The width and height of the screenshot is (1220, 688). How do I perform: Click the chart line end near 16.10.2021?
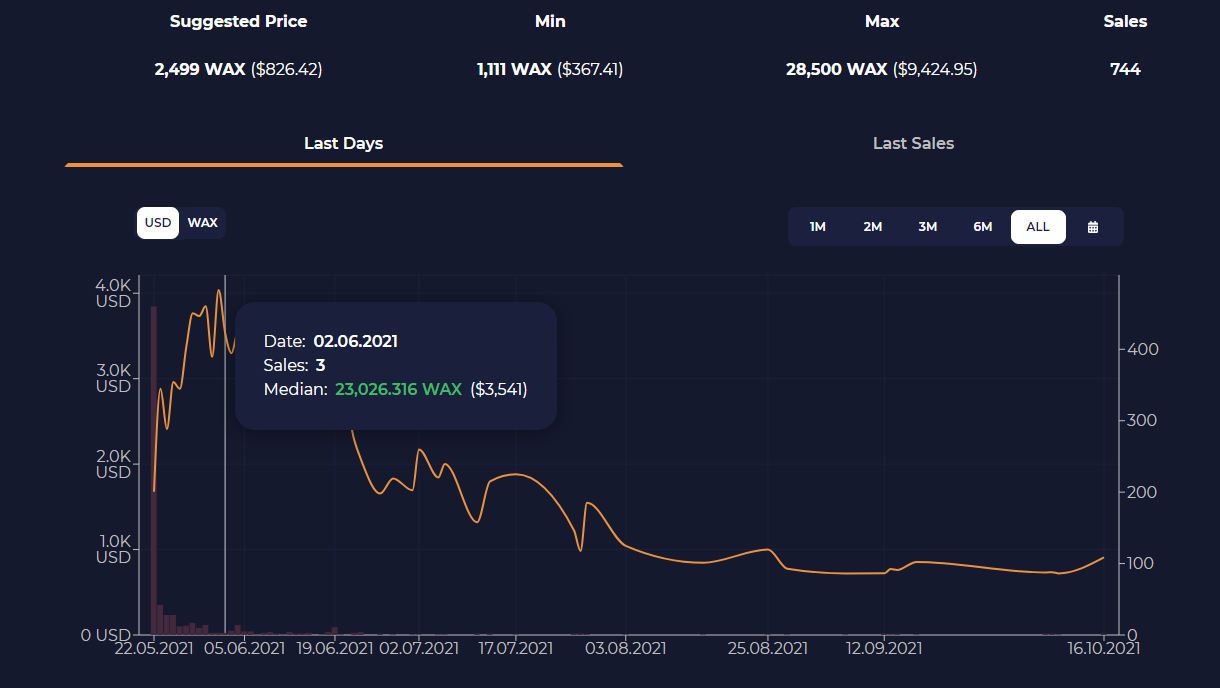point(1103,558)
